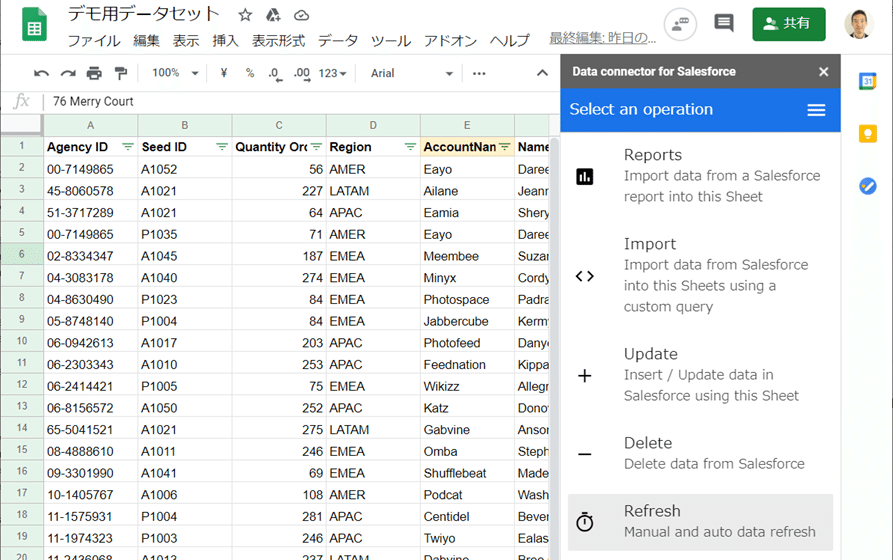Screen dimensions: 893x560
Task: Click the redo icon in toolbar
Action: click(68, 73)
